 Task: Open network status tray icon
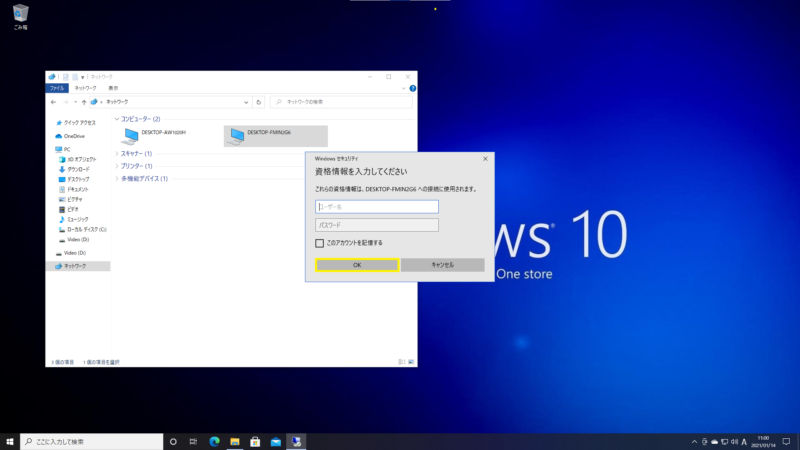click(724, 442)
